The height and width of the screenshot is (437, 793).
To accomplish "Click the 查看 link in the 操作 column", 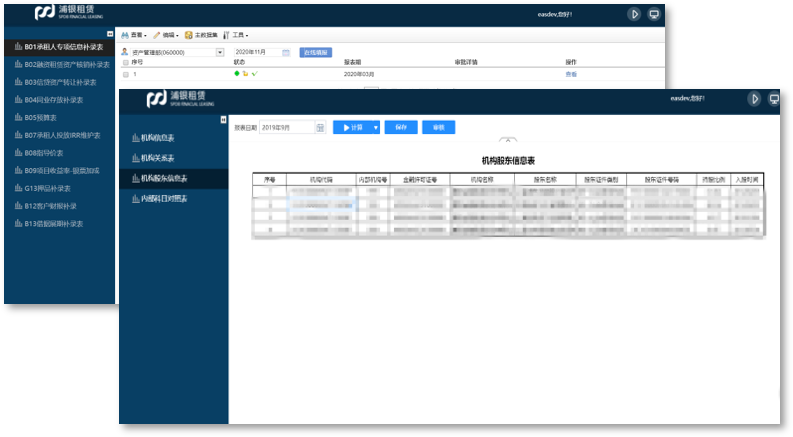I will point(571,74).
